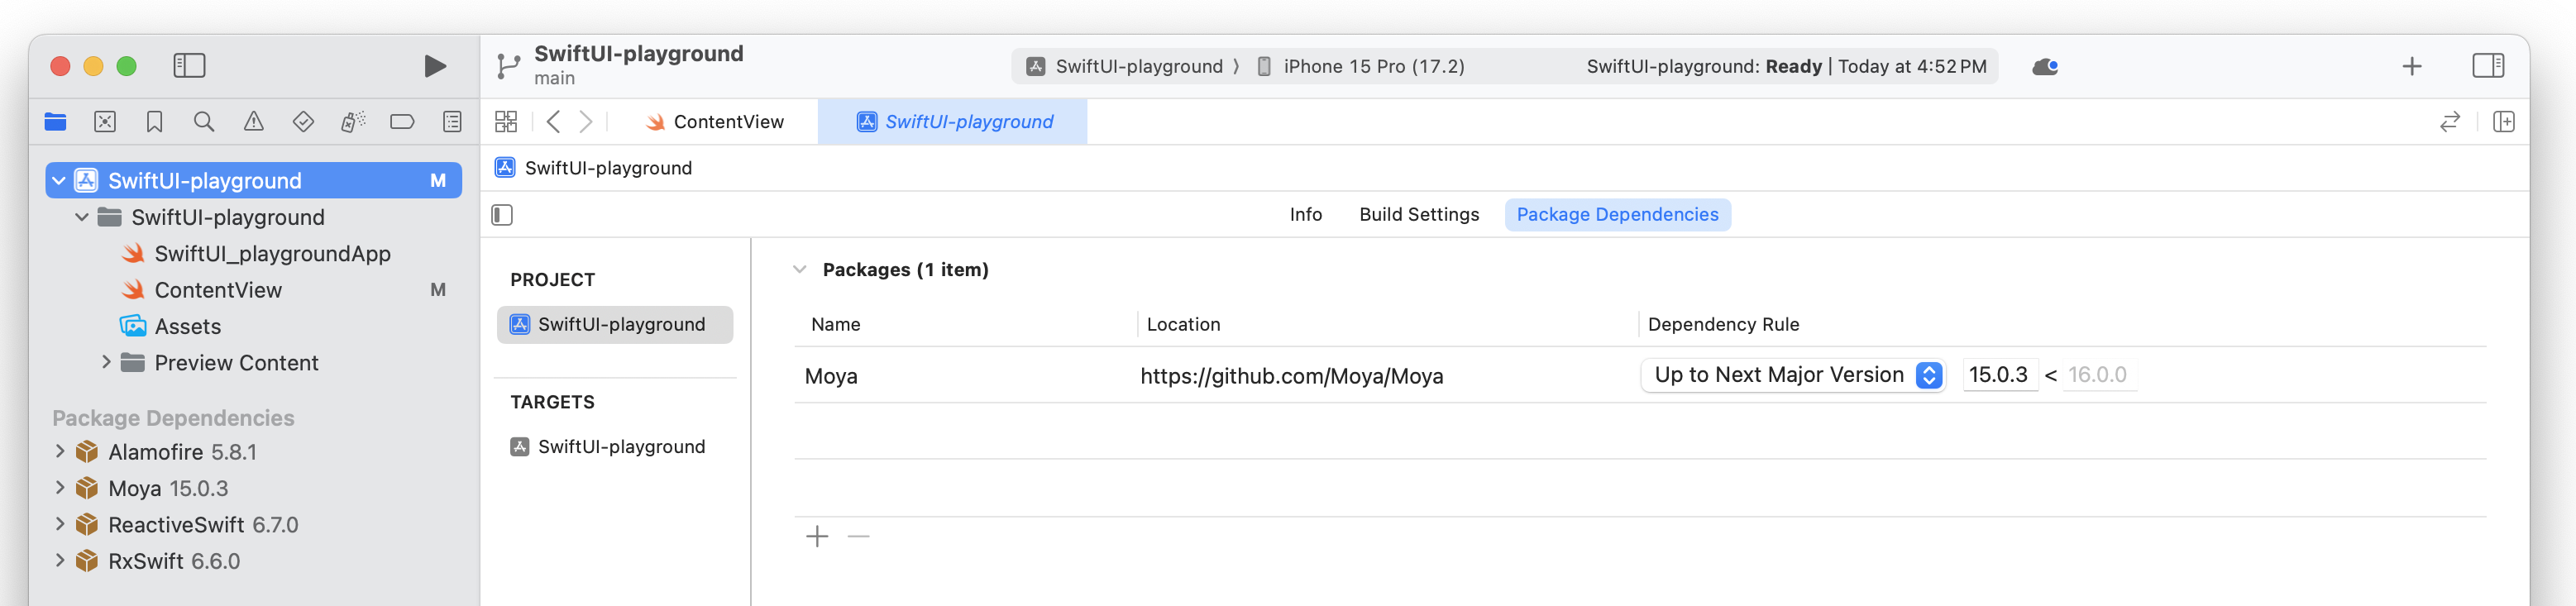Click the branch icon next to main
The height and width of the screenshot is (606, 2576).
point(509,67)
